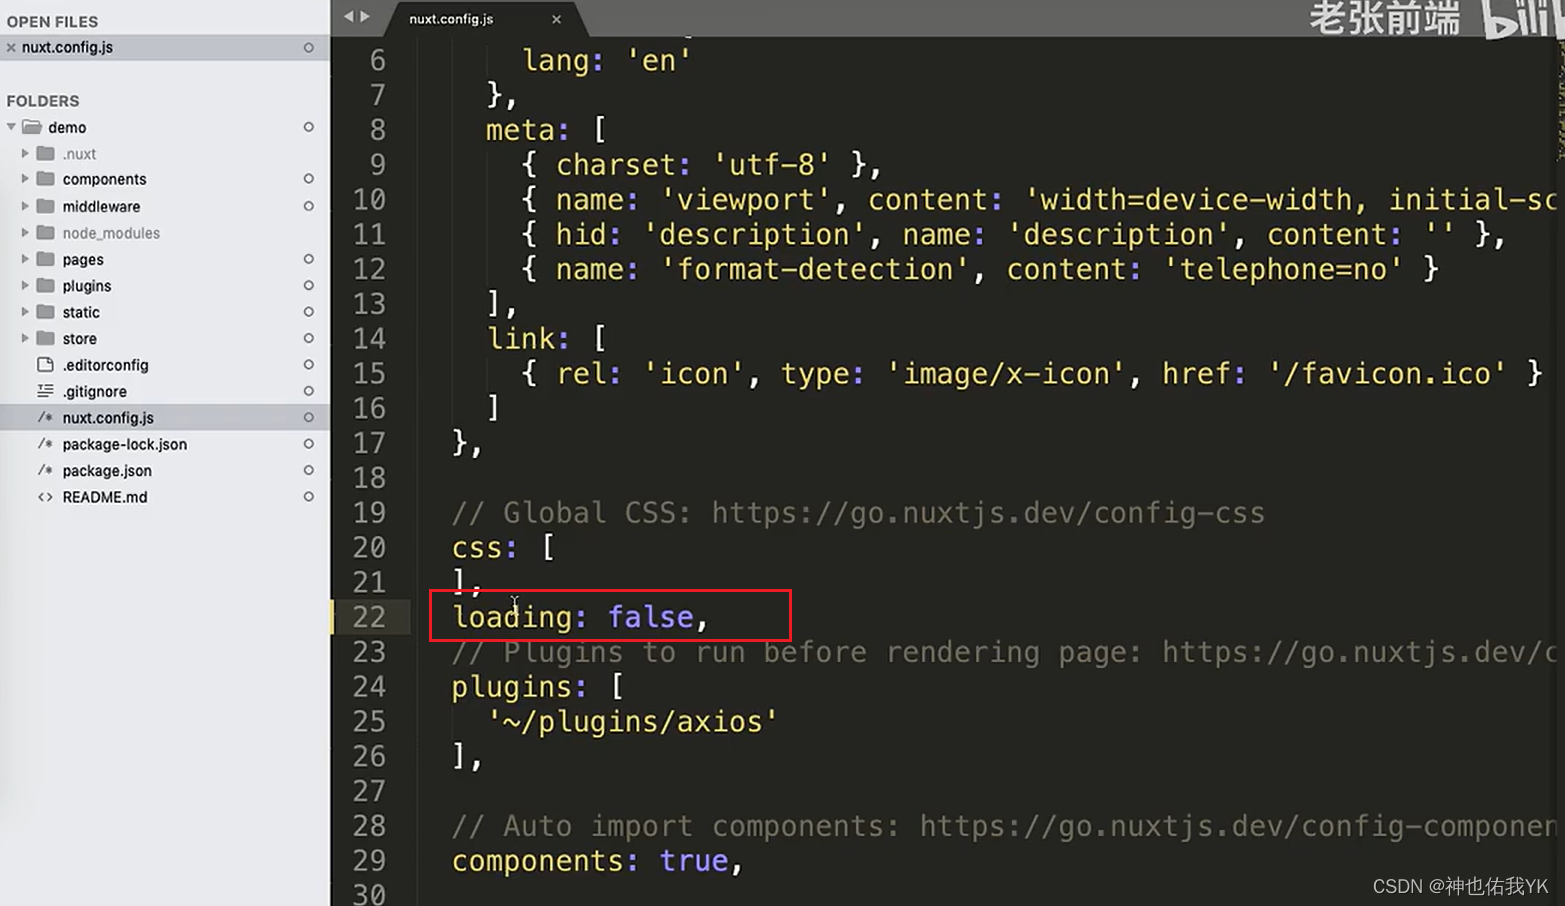This screenshot has width=1565, height=906.
Task: Click 'components: true' on line 29
Action: tap(590, 861)
